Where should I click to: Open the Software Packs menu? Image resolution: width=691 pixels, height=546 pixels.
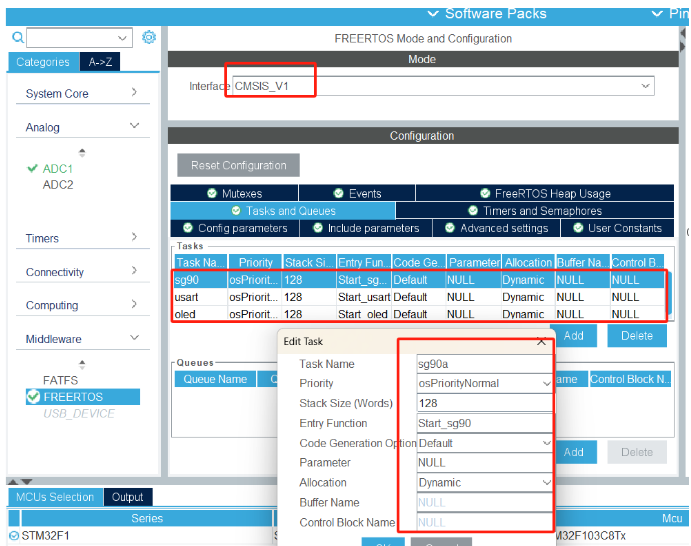coord(487,14)
